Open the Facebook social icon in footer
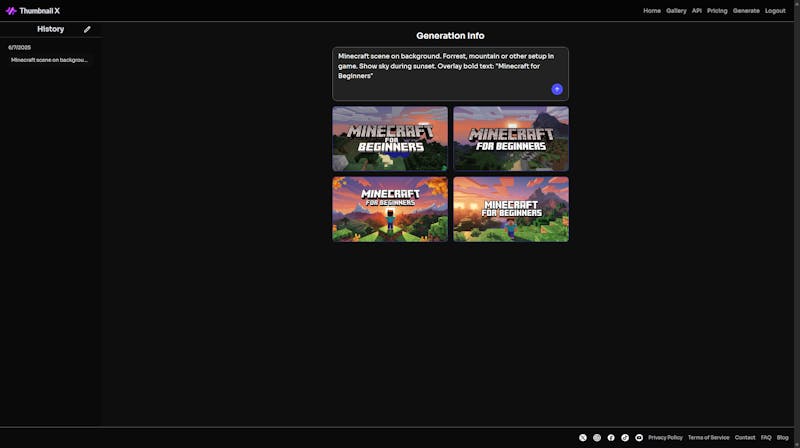The image size is (800, 448). pos(611,437)
